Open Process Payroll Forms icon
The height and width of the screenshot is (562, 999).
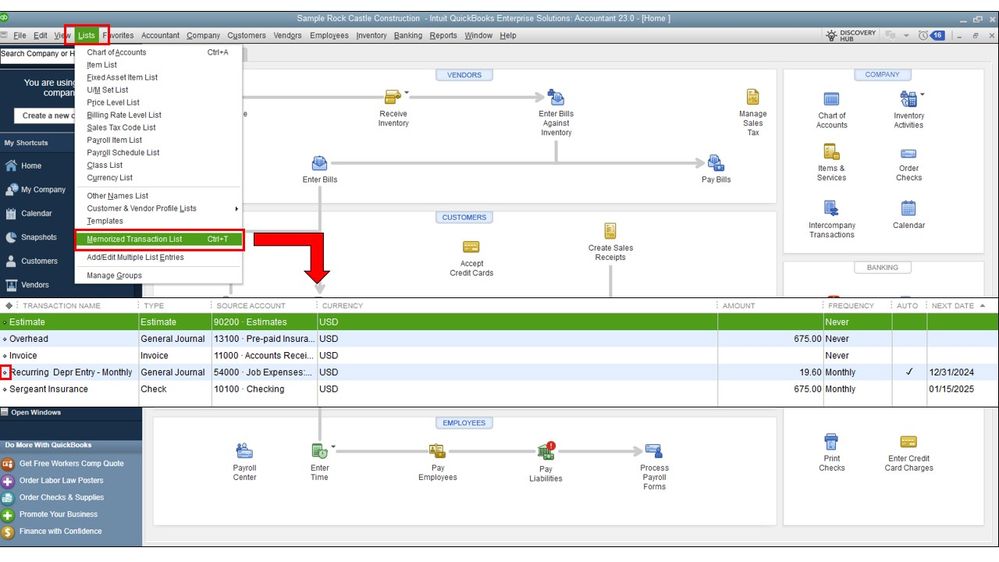tap(654, 451)
